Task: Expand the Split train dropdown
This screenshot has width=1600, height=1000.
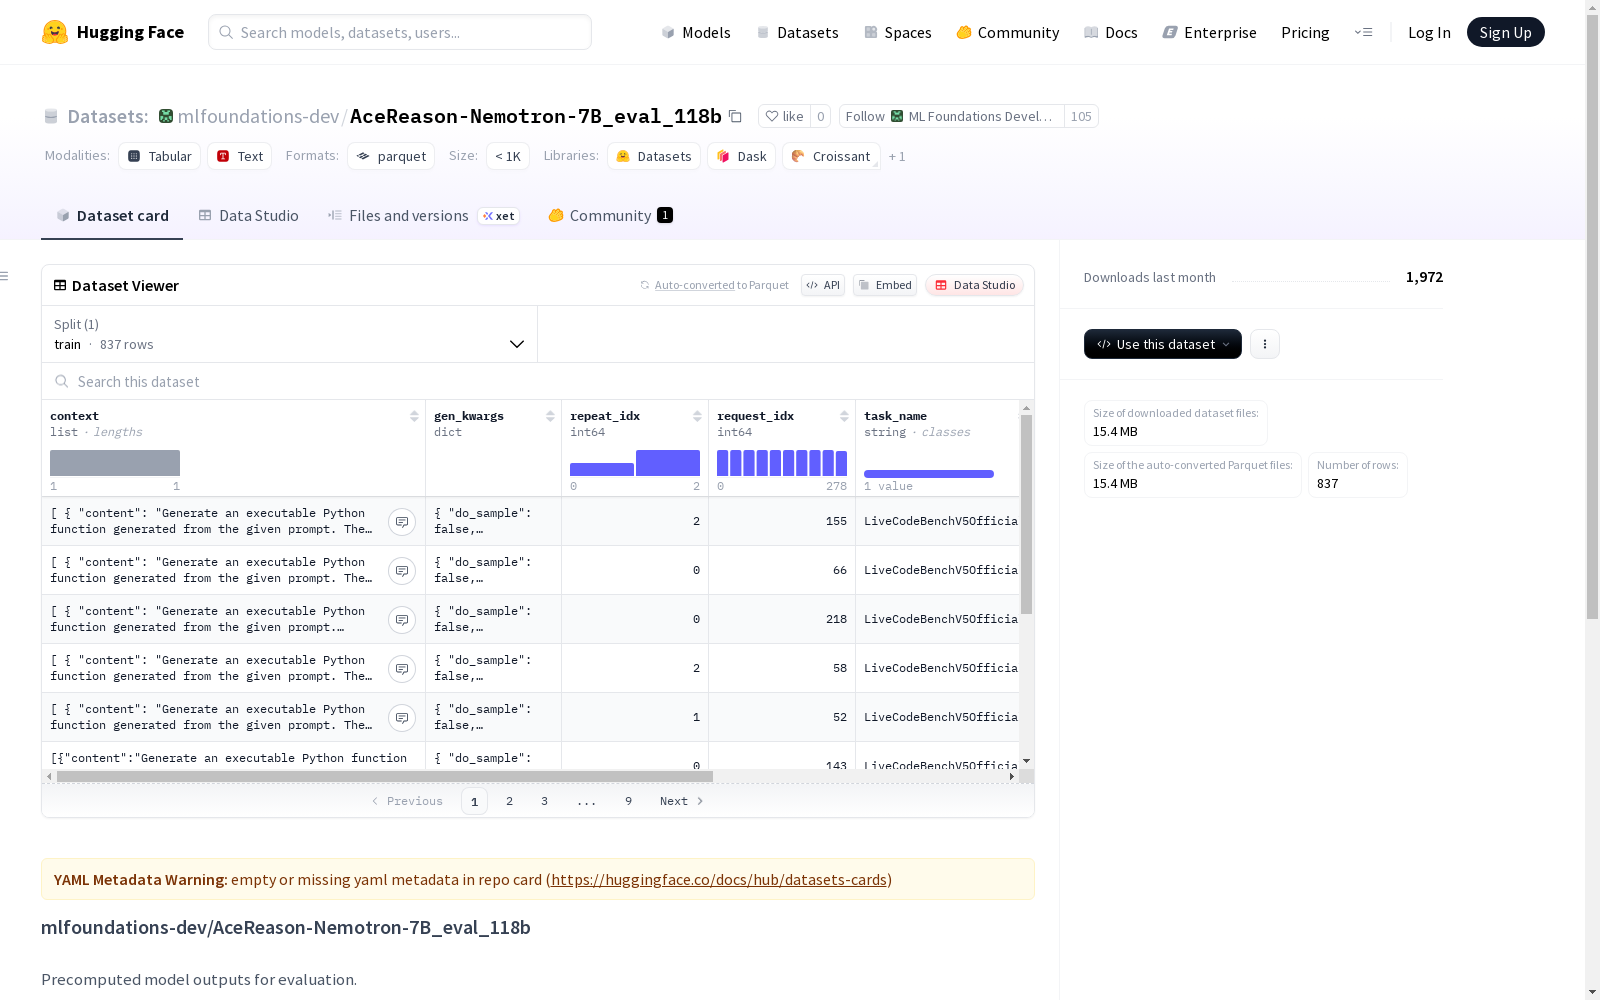Action: tap(290, 334)
